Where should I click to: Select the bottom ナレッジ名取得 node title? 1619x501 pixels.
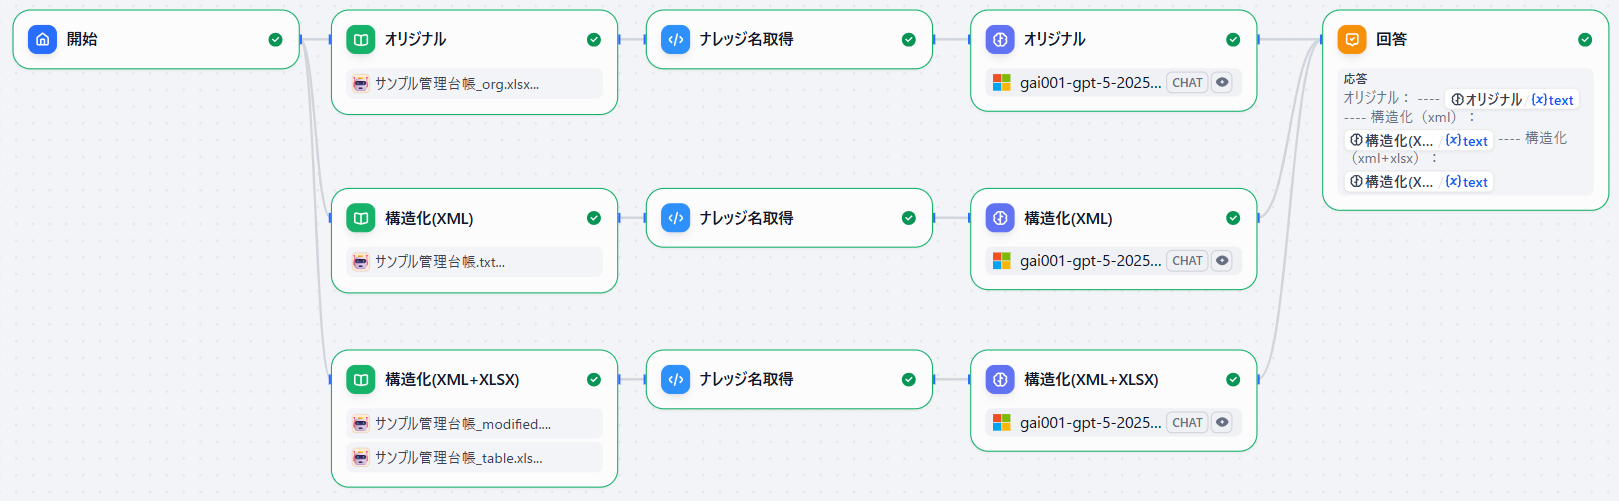[x=746, y=380]
